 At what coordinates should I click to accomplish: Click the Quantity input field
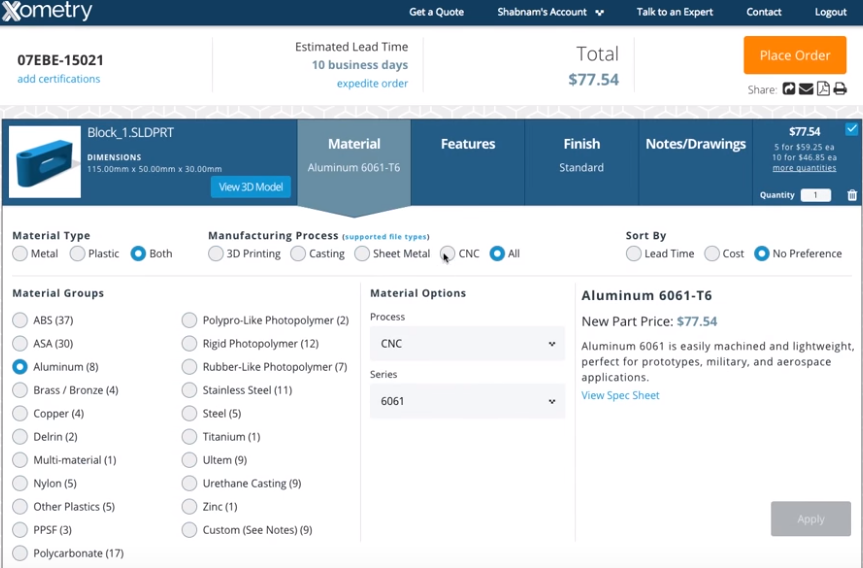pos(816,195)
